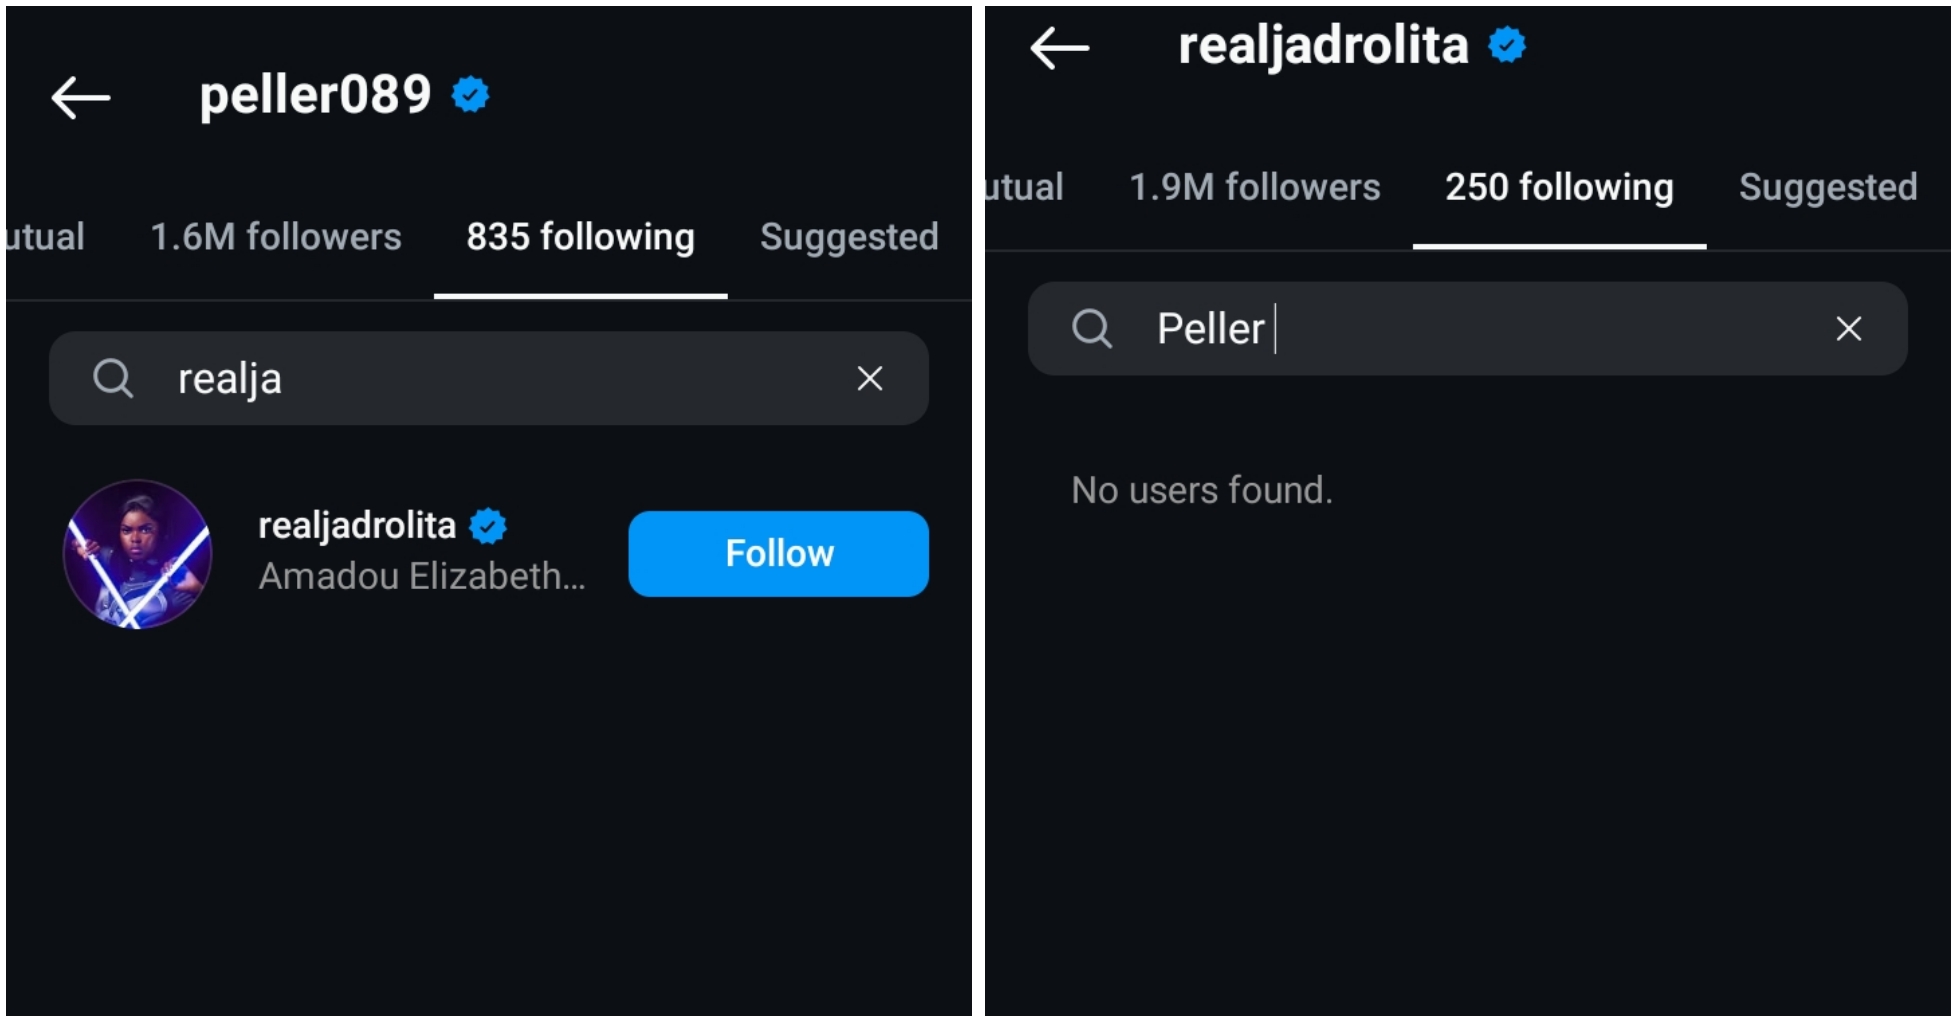
Task: Clear the 'realja' search text
Action: (x=869, y=379)
